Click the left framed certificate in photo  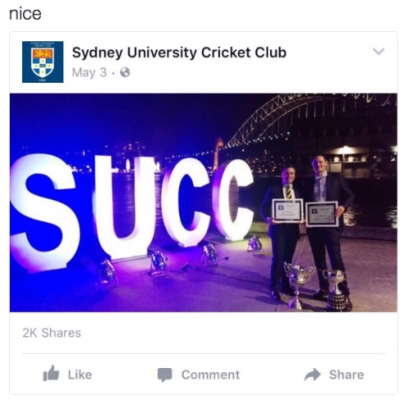[x=288, y=210]
